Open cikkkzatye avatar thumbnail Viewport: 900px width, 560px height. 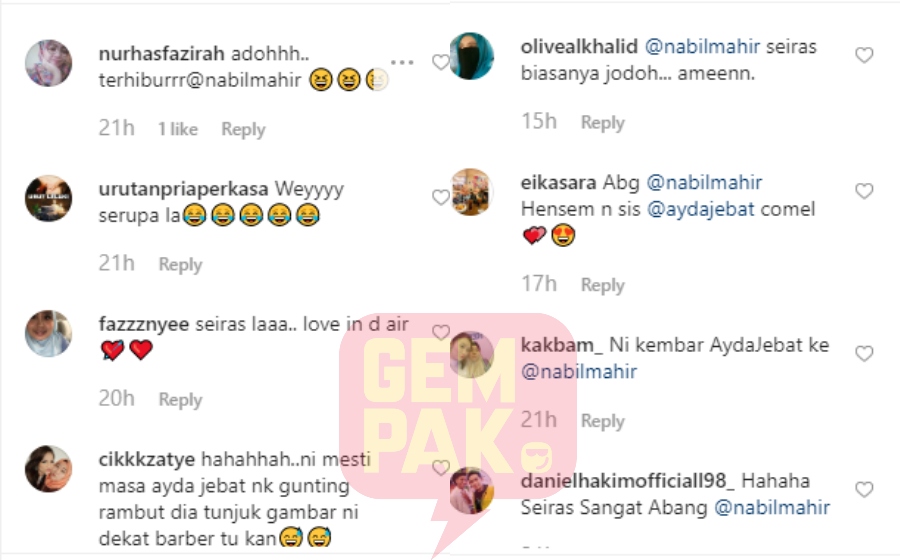pyautogui.click(x=49, y=469)
